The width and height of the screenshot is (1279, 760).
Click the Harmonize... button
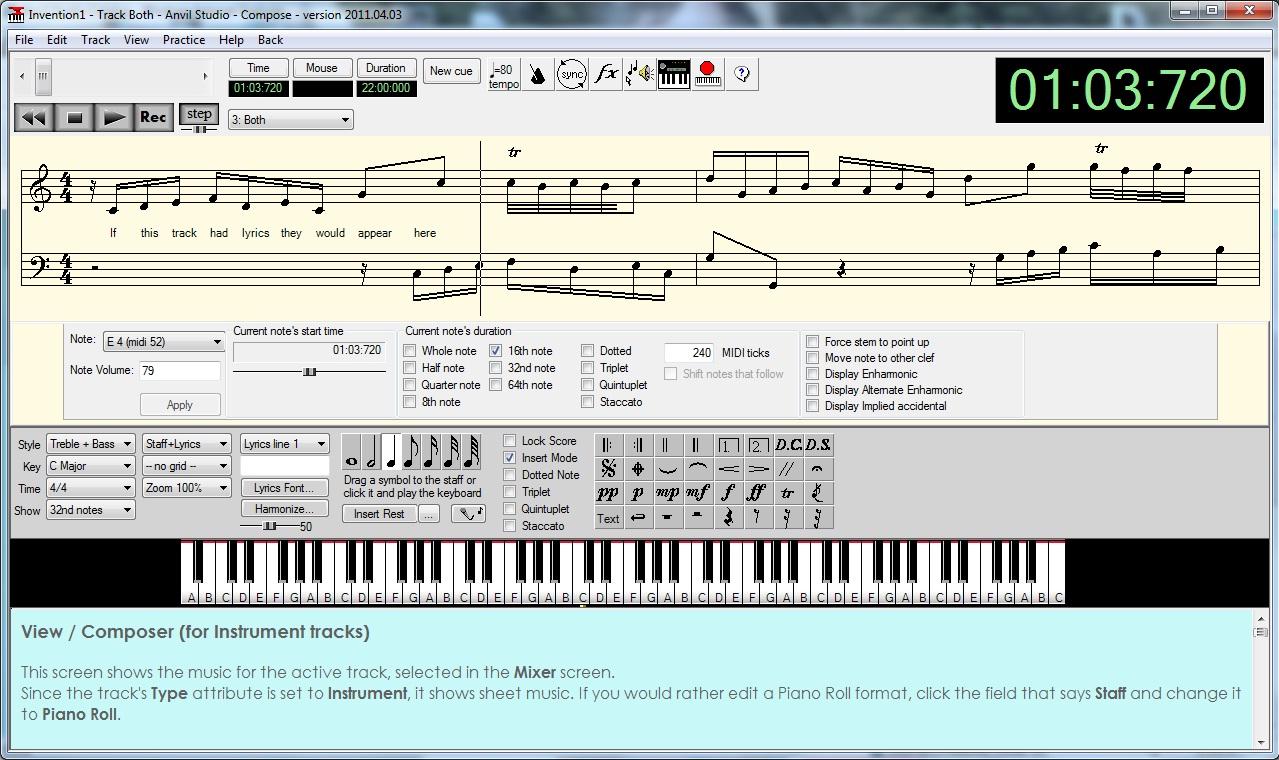[x=284, y=509]
